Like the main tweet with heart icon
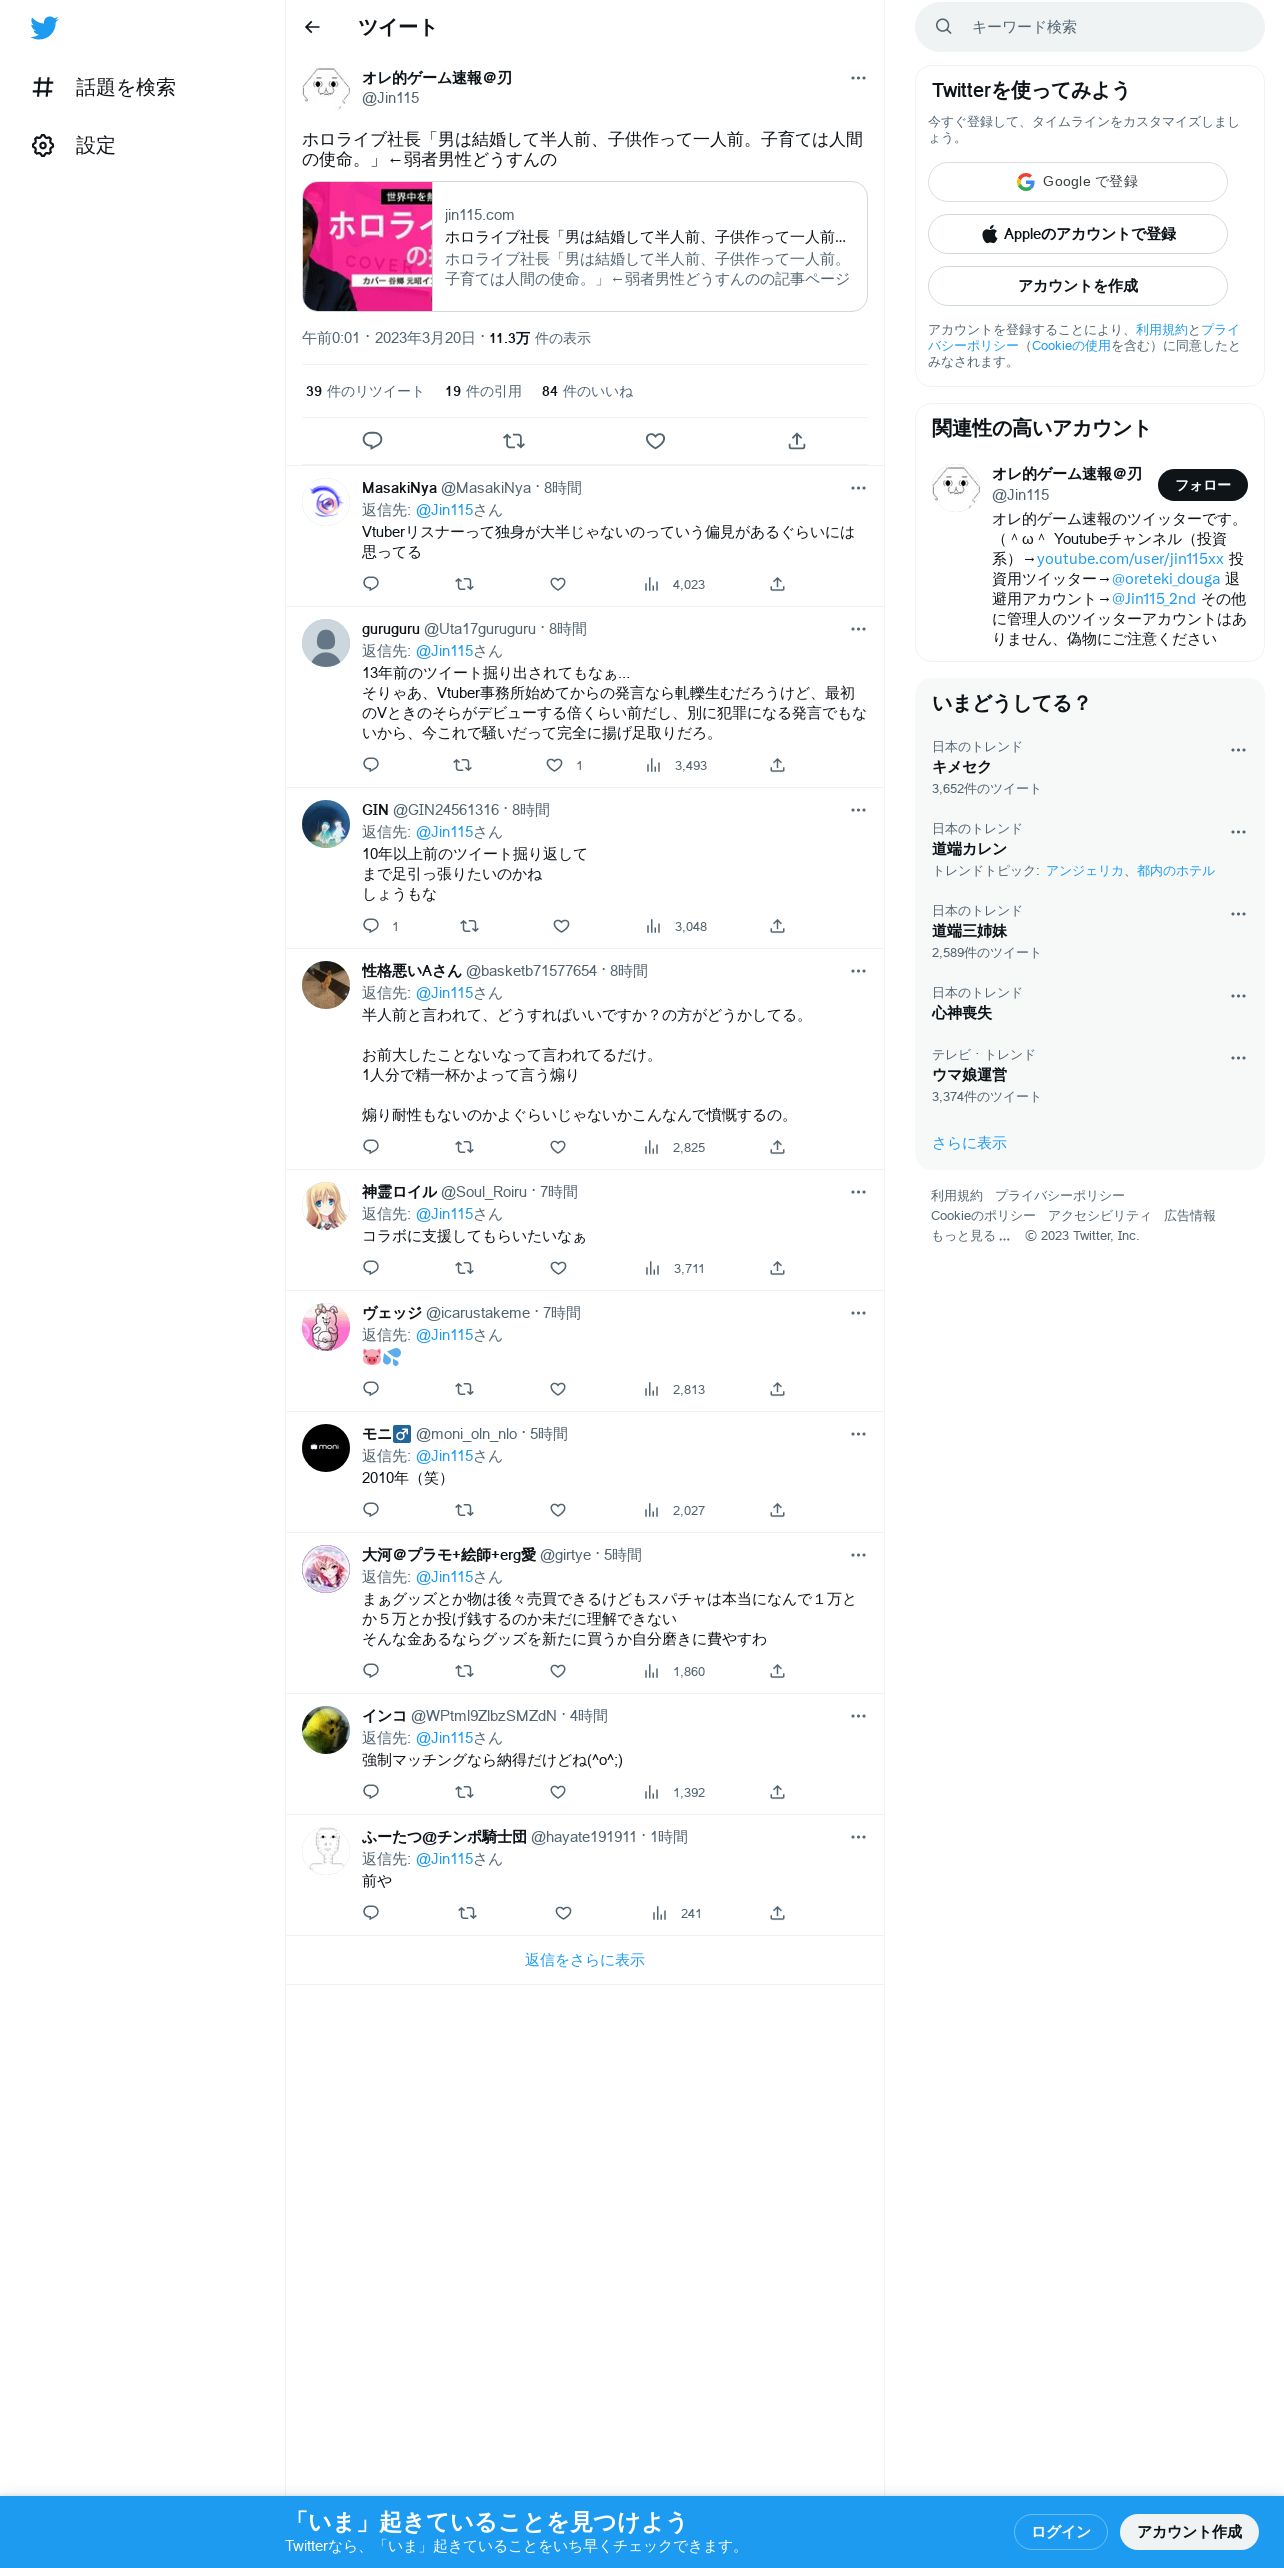The width and height of the screenshot is (1284, 2568). pyautogui.click(x=655, y=441)
